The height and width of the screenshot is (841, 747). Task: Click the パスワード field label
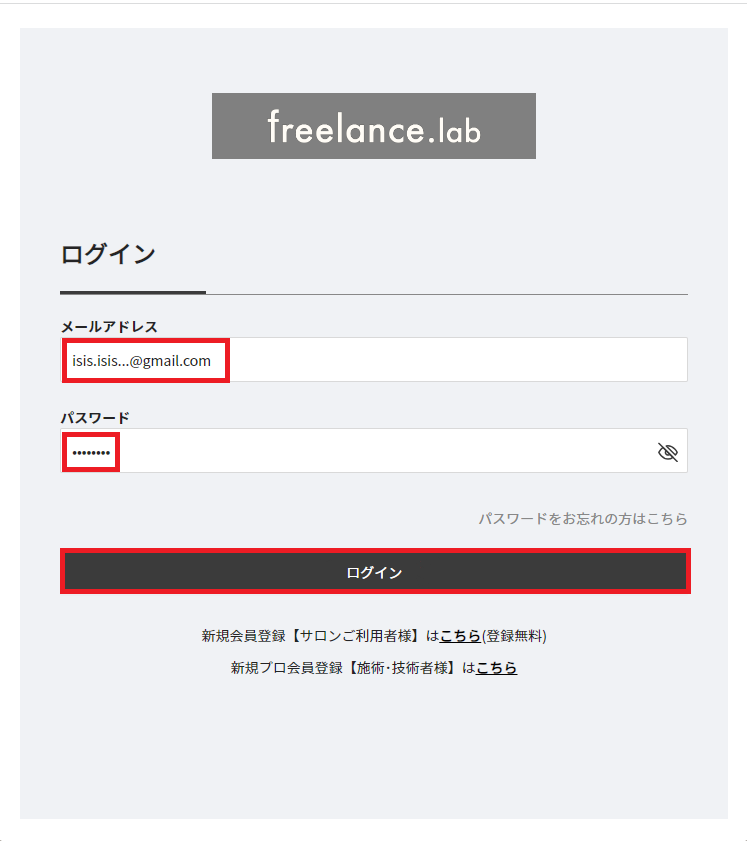tap(95, 418)
